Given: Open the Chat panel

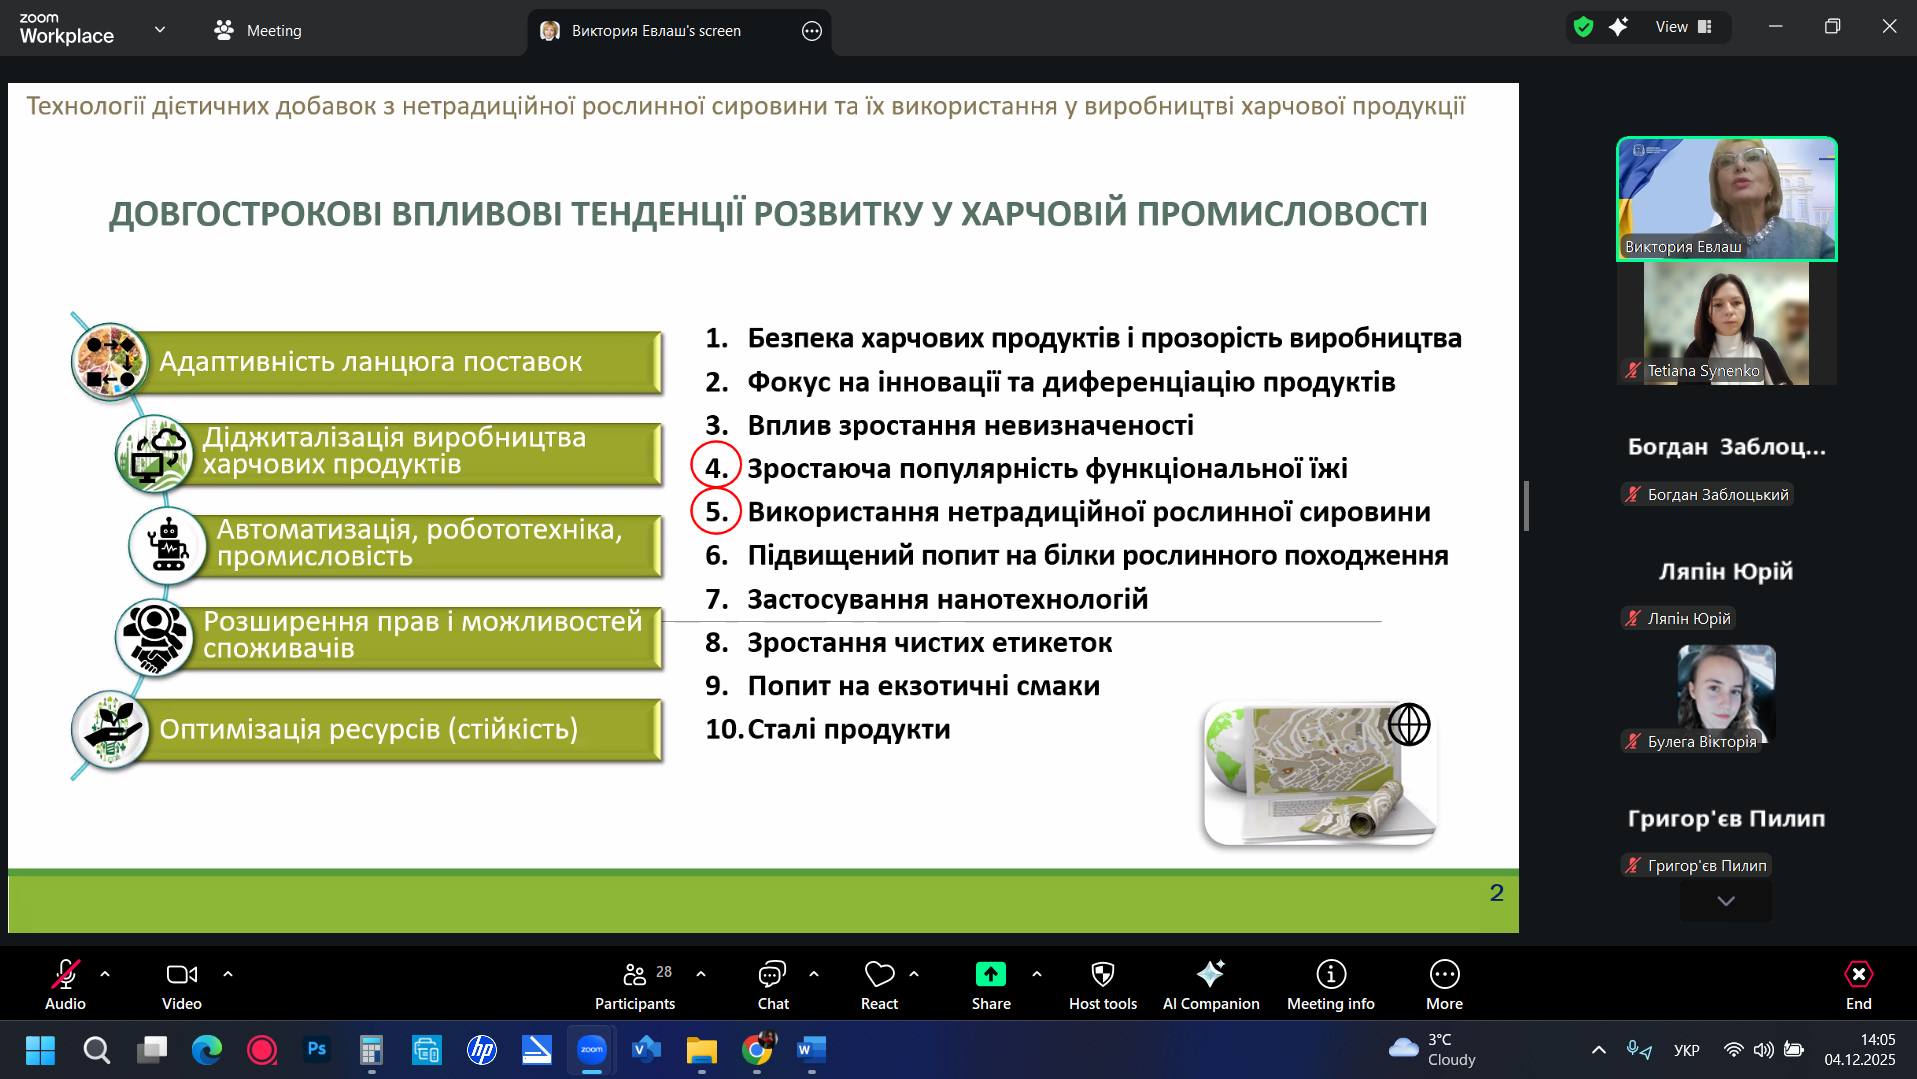Looking at the screenshot, I should 772,984.
